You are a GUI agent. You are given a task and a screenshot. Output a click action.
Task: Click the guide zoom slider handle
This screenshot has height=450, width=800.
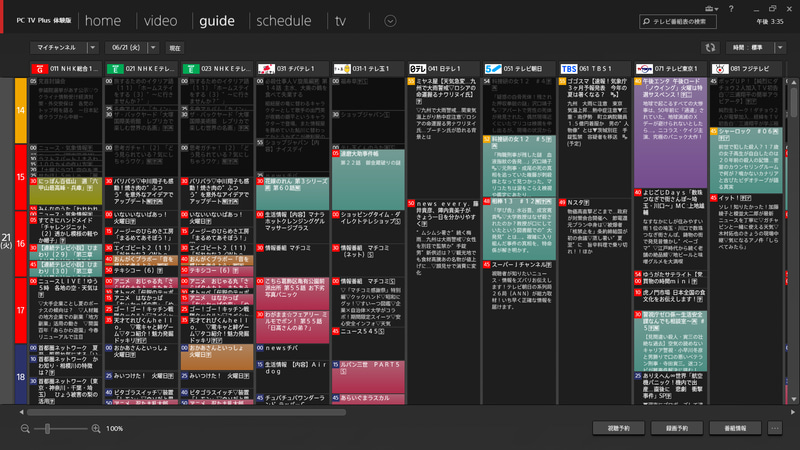click(47, 429)
